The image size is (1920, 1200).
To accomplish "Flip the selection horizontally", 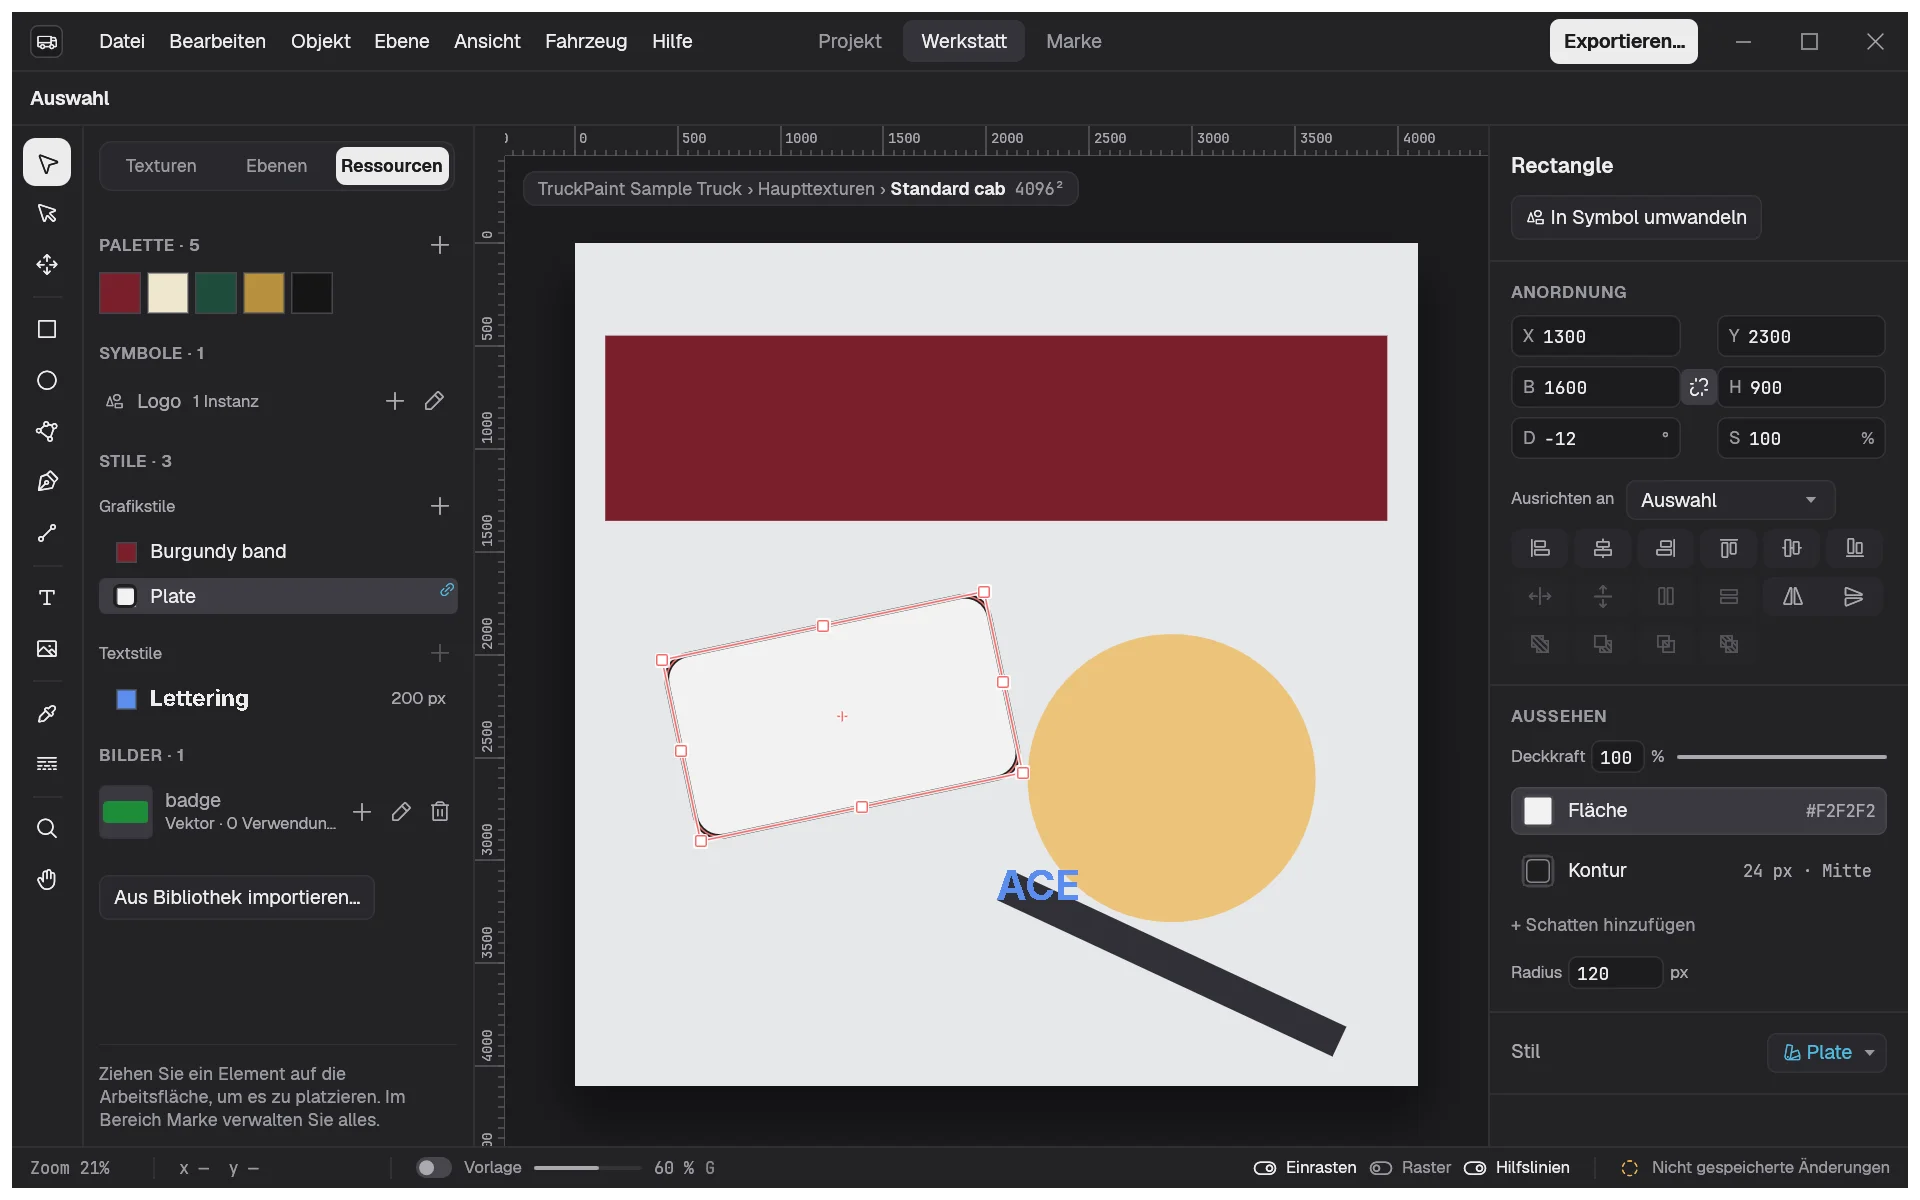I will point(1793,597).
